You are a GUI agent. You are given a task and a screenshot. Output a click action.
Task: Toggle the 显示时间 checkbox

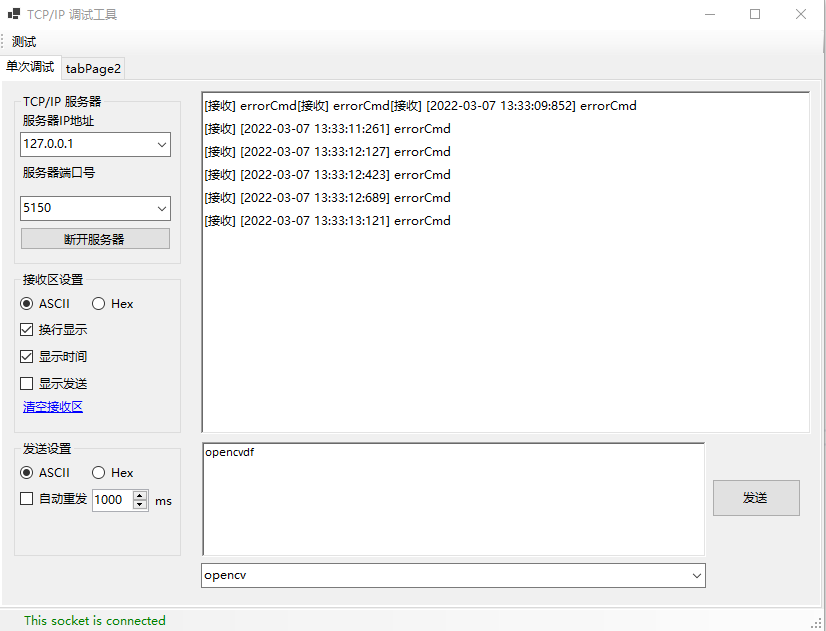click(x=27, y=357)
